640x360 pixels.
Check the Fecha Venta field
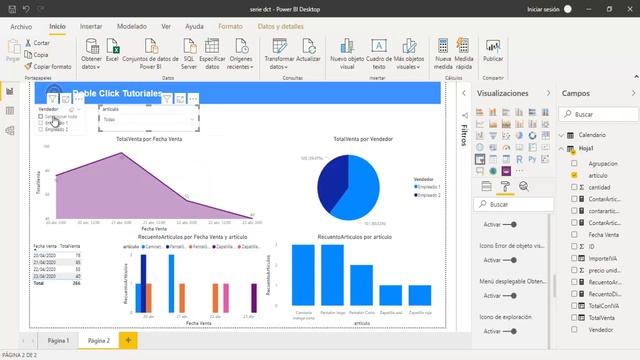pyautogui.click(x=574, y=235)
